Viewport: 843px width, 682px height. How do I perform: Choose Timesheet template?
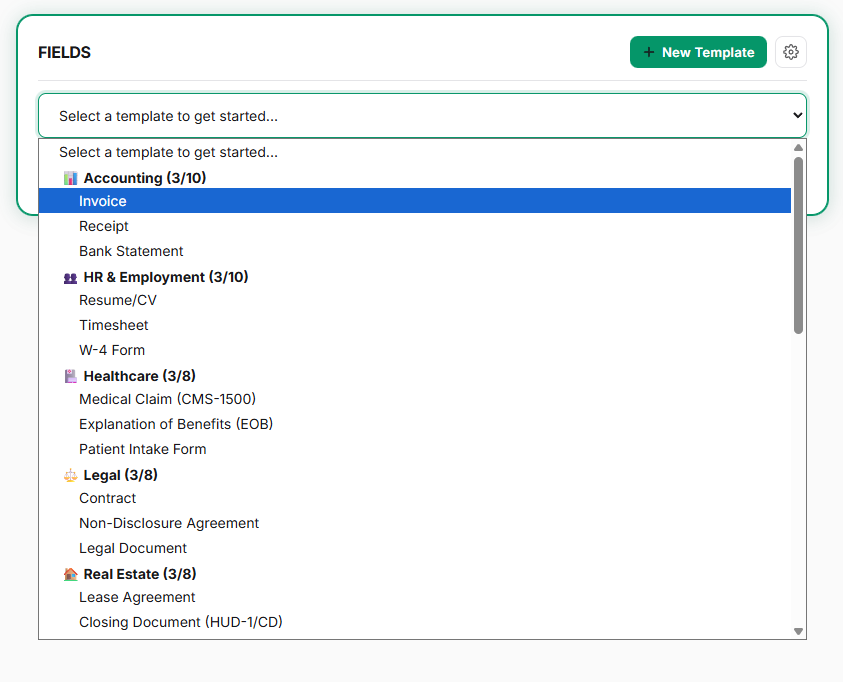pos(114,325)
